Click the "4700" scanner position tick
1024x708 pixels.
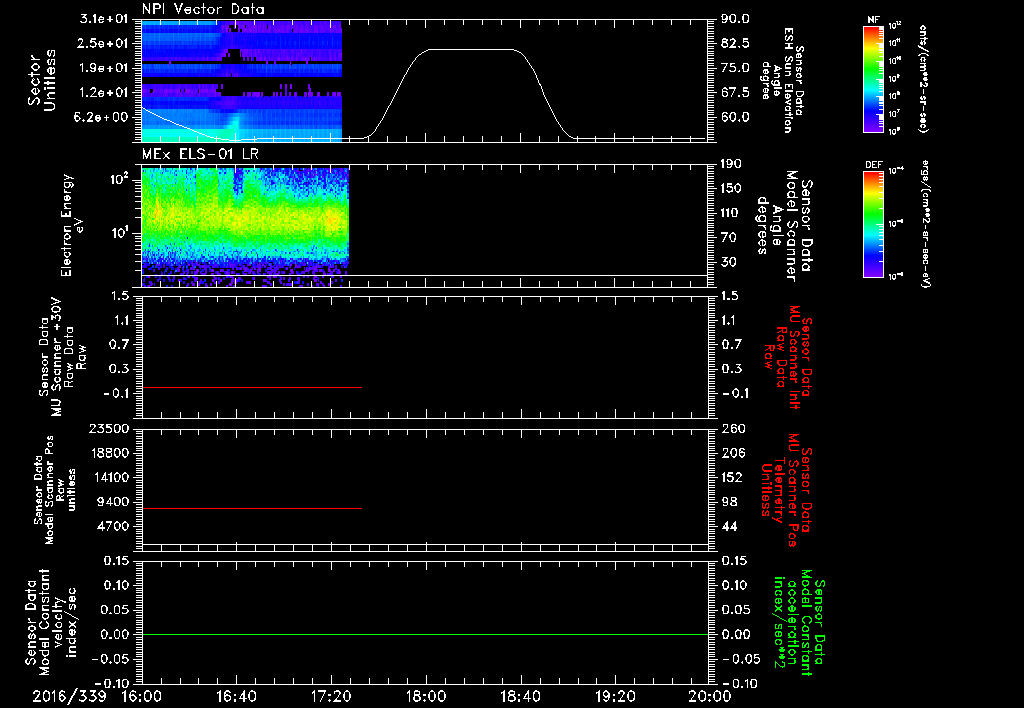[114, 526]
